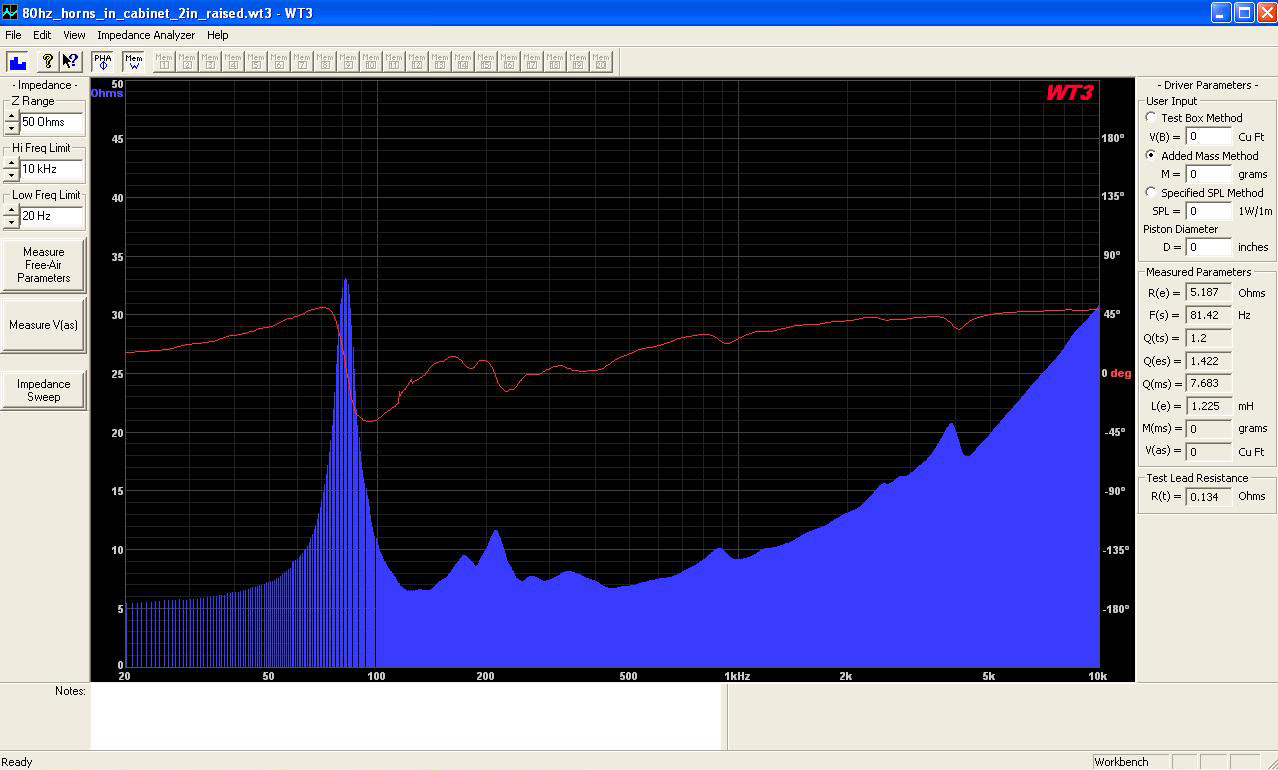Select memory slot Mem 5 icon
The height and width of the screenshot is (770, 1278).
(x=256, y=61)
